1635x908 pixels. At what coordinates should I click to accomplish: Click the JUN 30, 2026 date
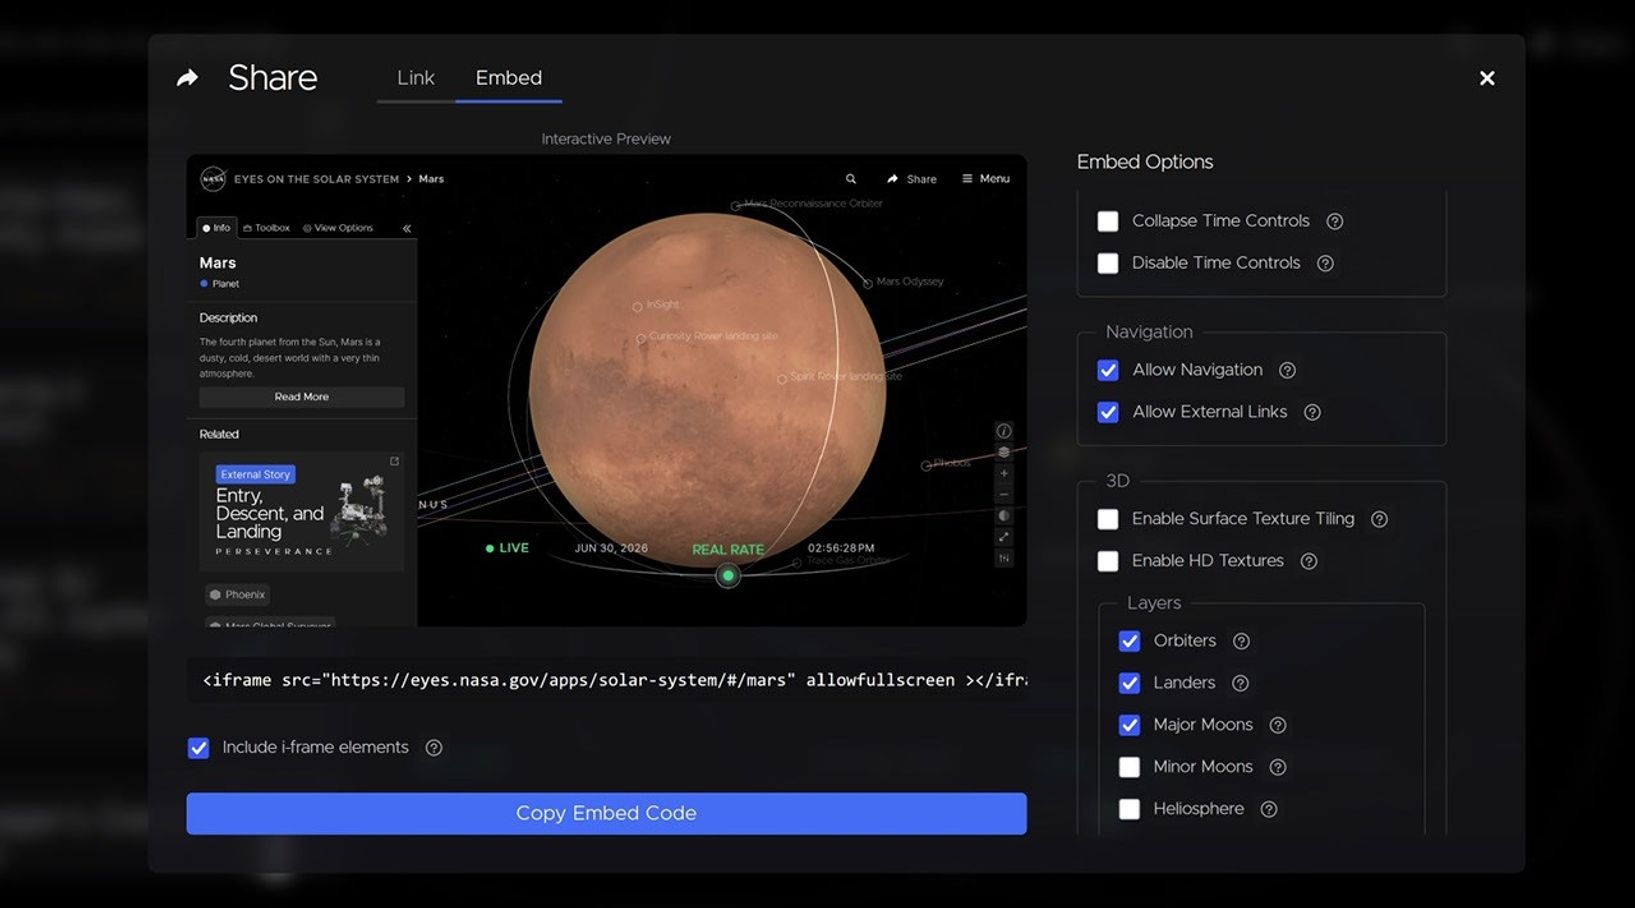(611, 548)
